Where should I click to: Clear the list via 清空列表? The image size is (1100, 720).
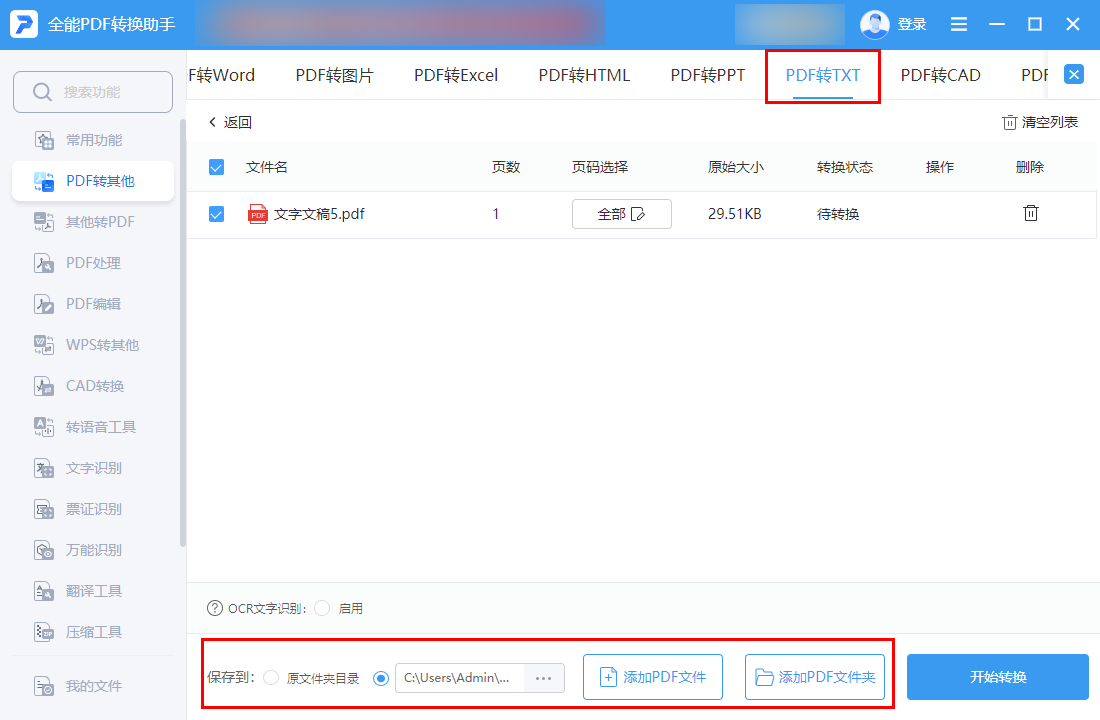point(1040,121)
